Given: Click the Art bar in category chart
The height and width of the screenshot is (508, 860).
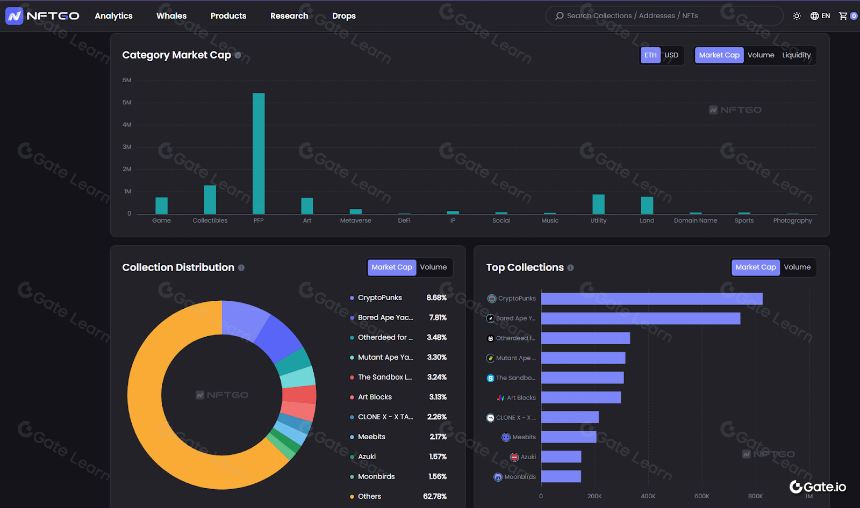Looking at the screenshot, I should tap(307, 206).
